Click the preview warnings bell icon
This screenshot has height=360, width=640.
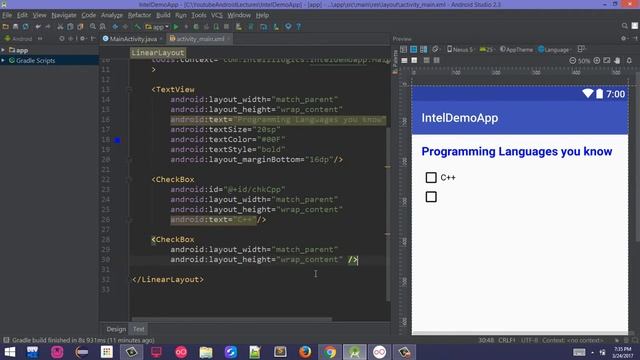tap(629, 60)
